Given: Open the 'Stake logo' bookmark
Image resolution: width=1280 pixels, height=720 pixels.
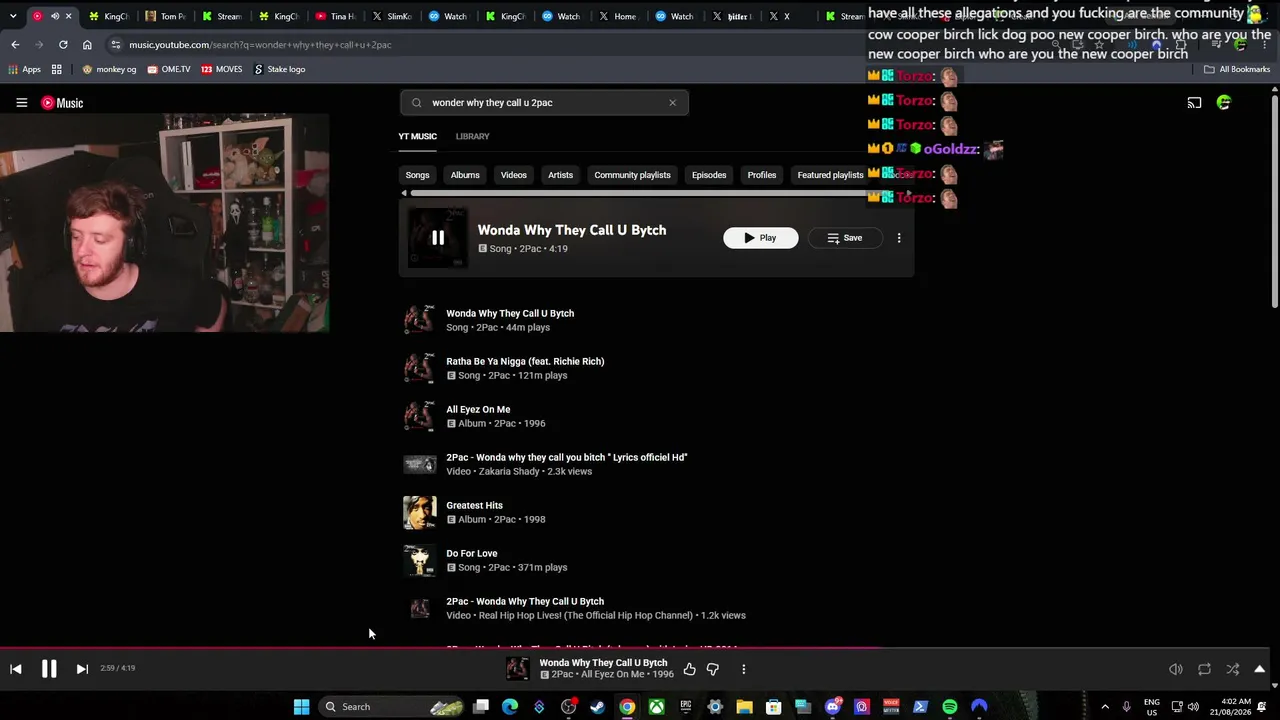Looking at the screenshot, I should tap(279, 69).
